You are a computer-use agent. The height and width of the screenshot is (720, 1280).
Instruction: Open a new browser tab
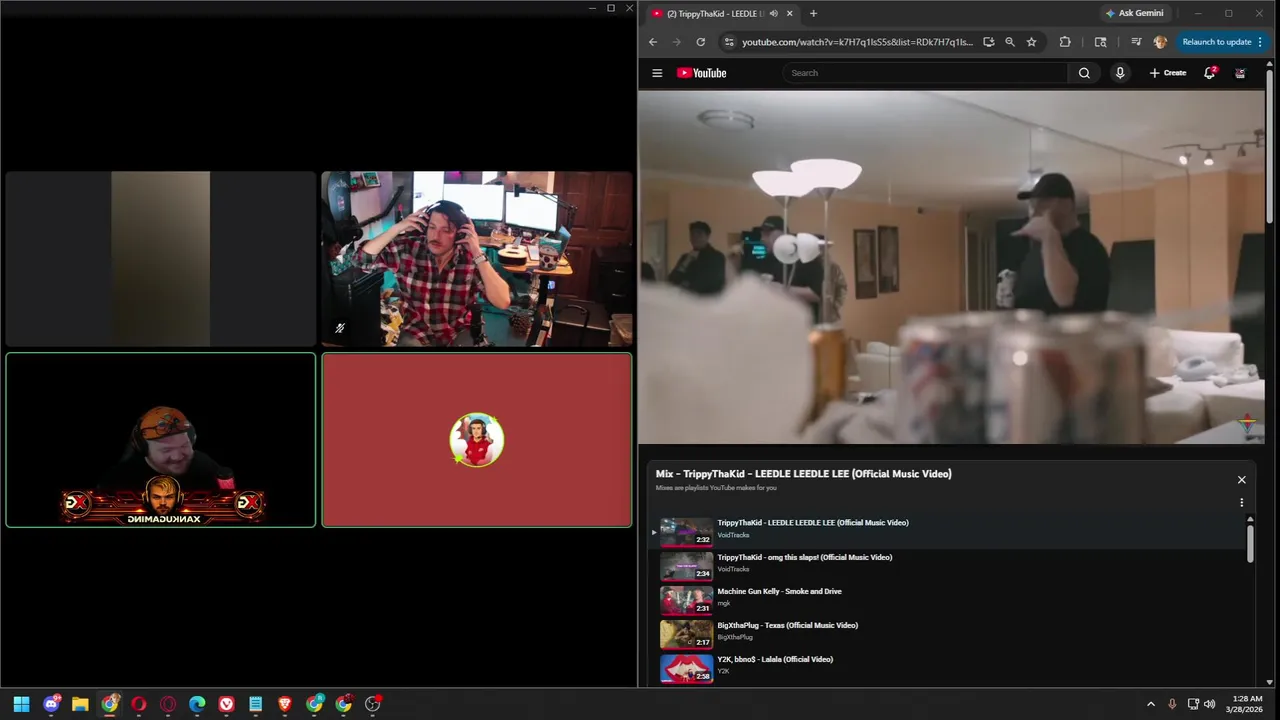click(813, 13)
